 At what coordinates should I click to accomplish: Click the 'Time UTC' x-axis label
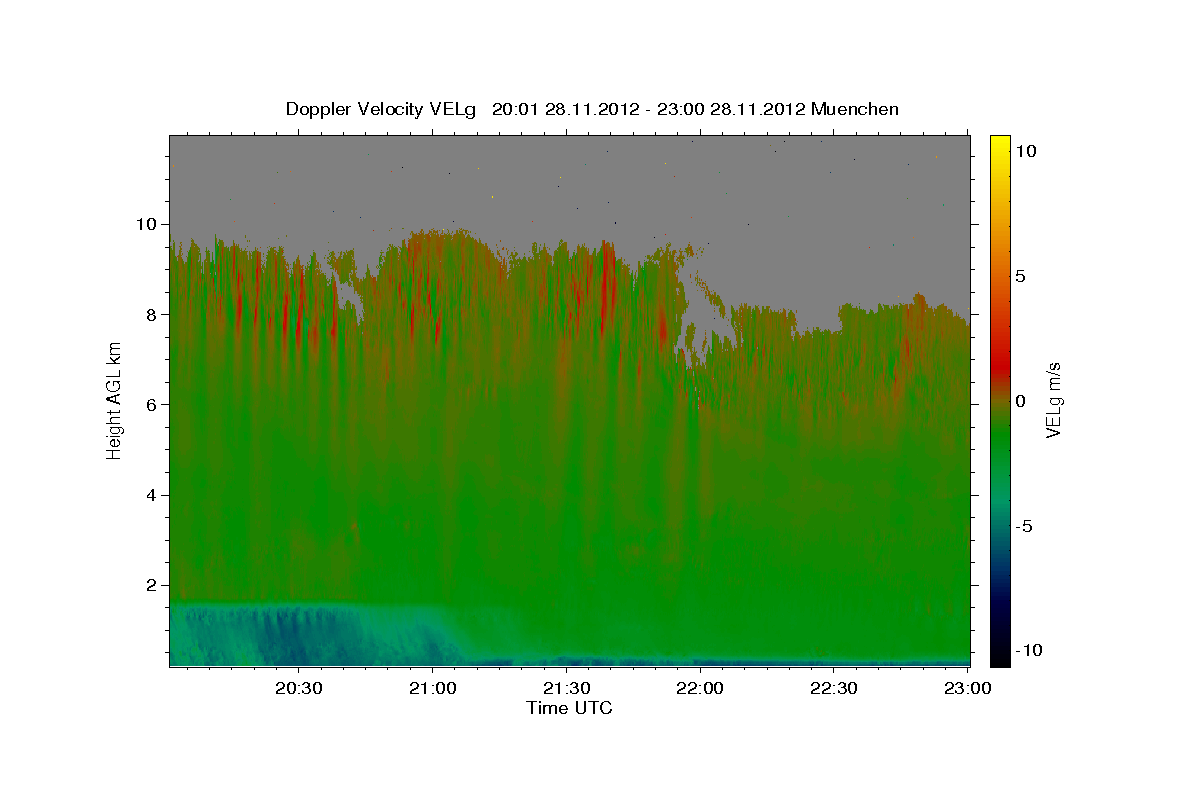pyautogui.click(x=569, y=708)
